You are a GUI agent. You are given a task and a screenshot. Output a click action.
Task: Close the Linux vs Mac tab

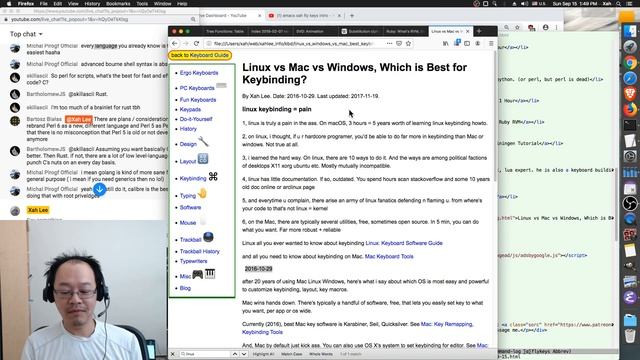click(468, 31)
